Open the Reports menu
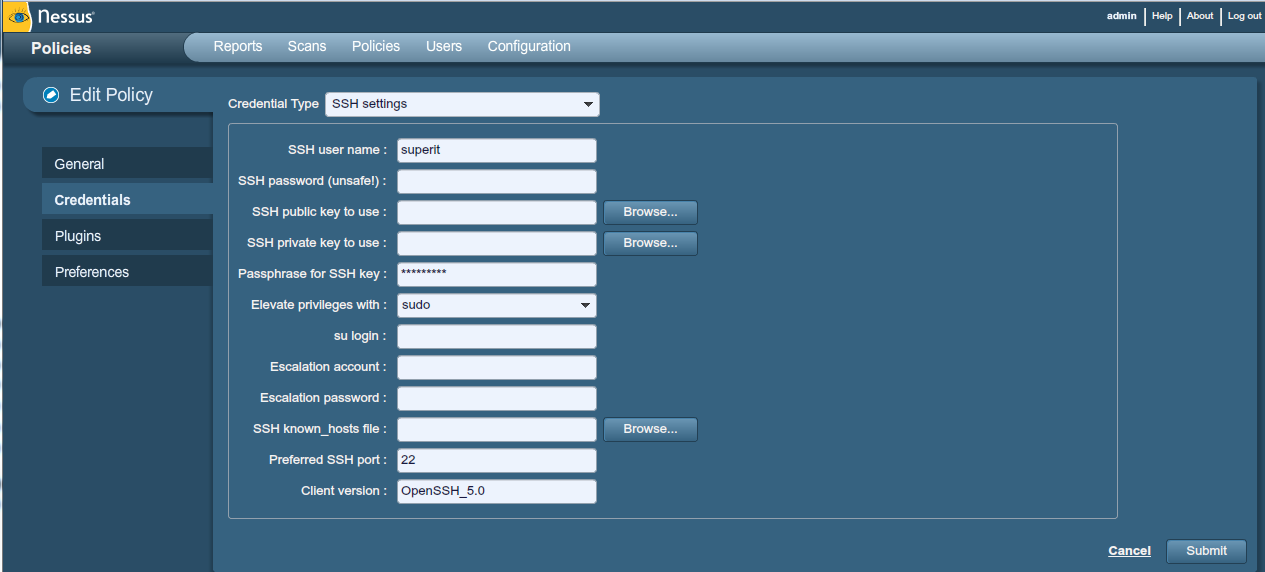Viewport: 1265px width, 572px height. click(238, 46)
